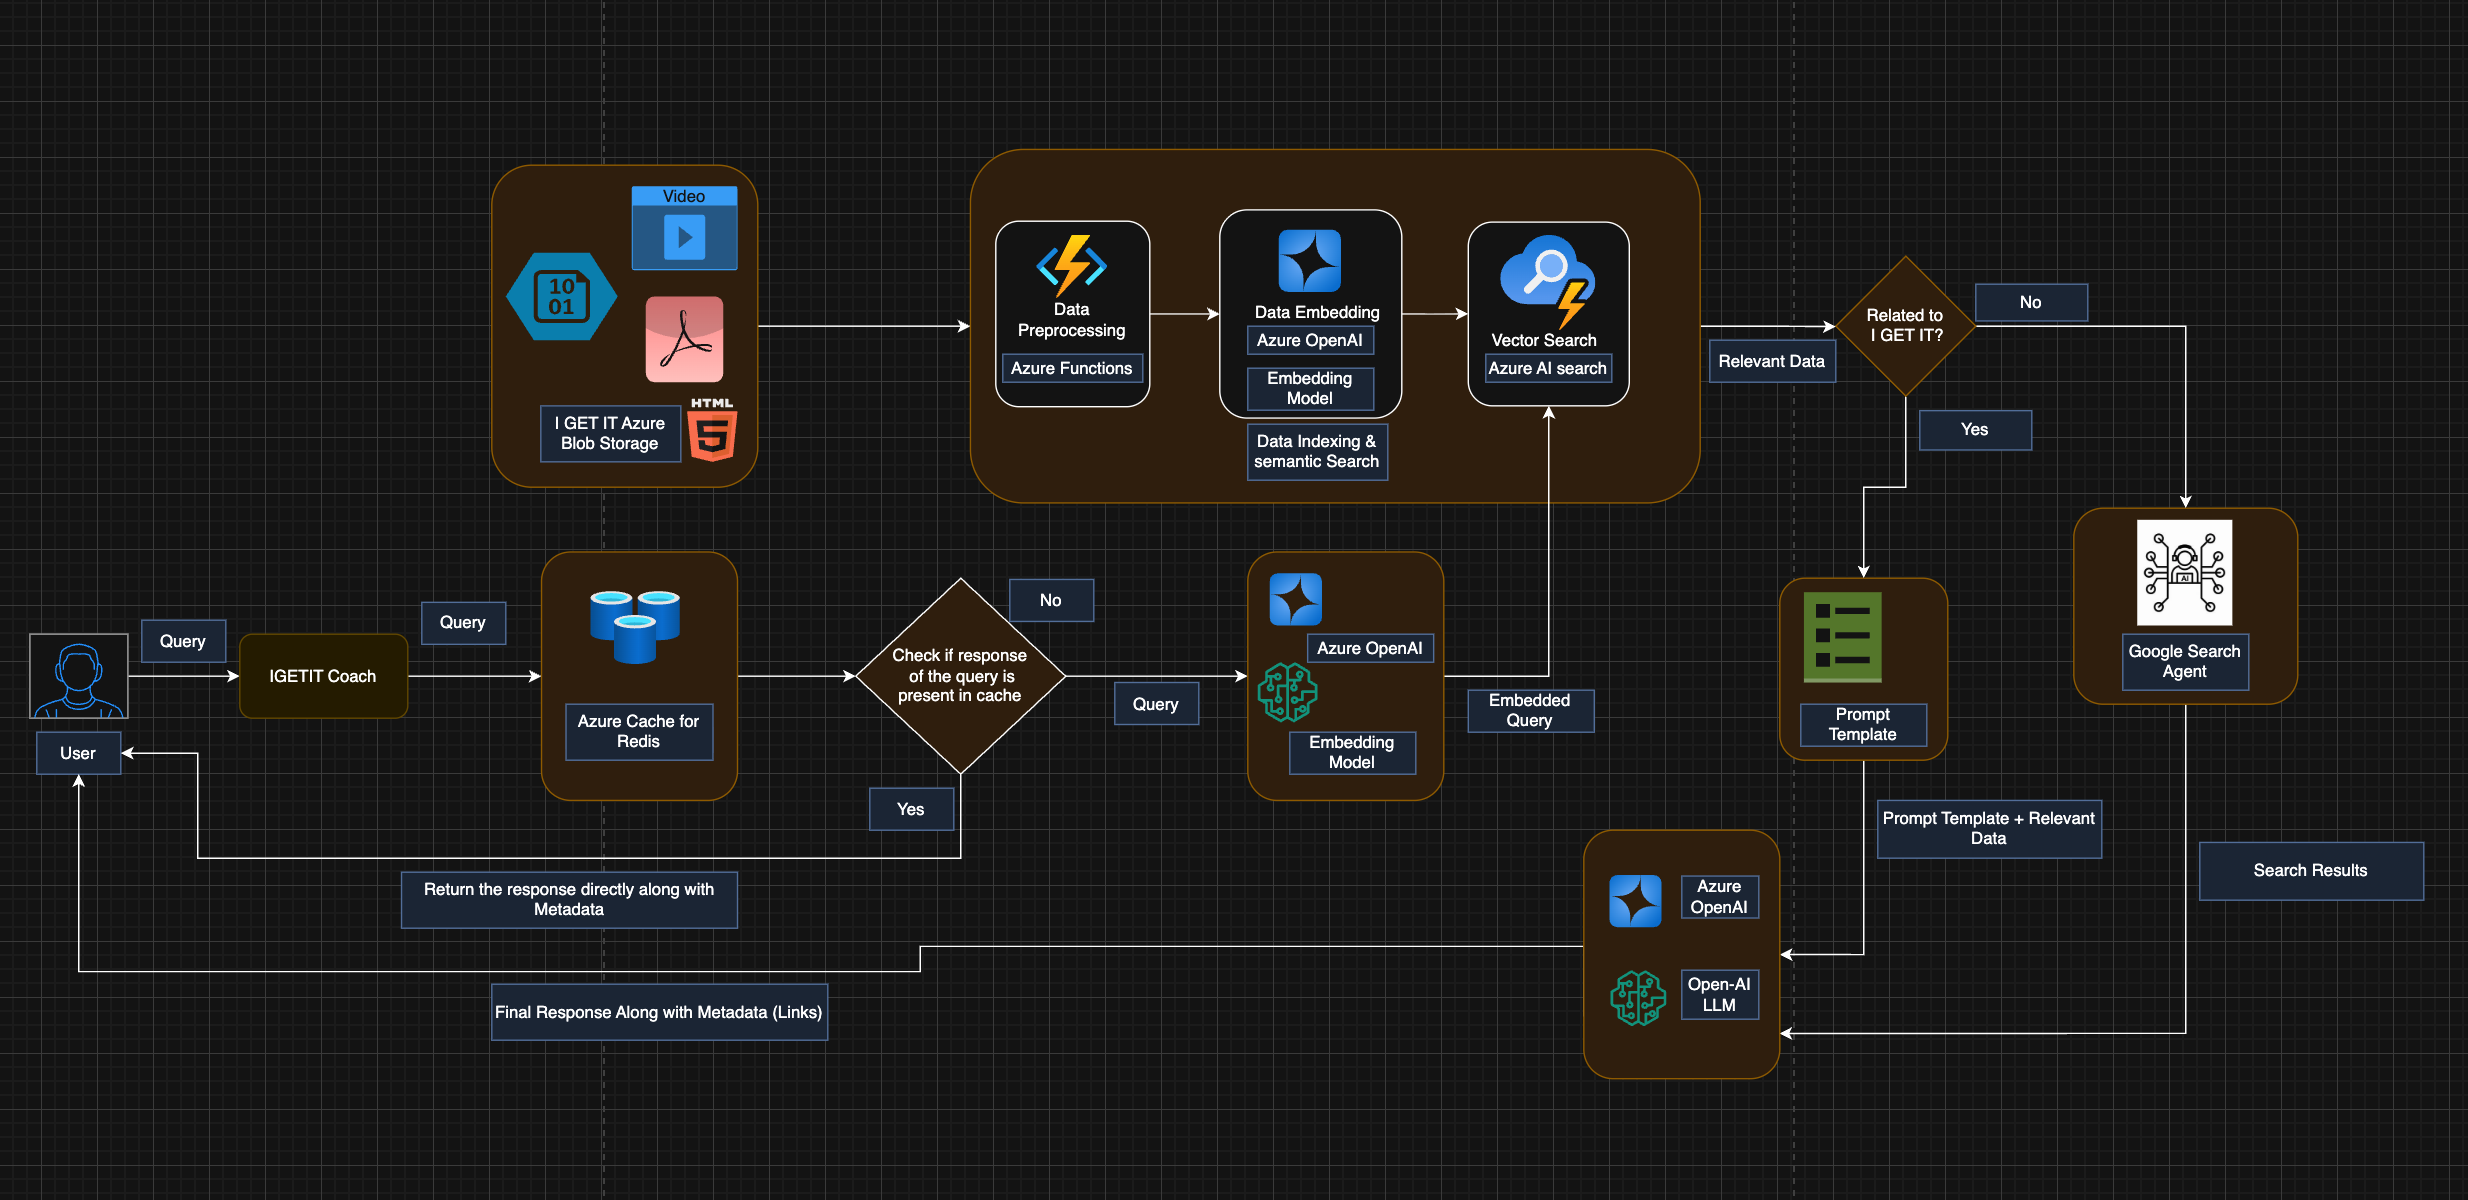
Task: Click the Azure Blob Storage hexagon icon
Action: click(562, 297)
